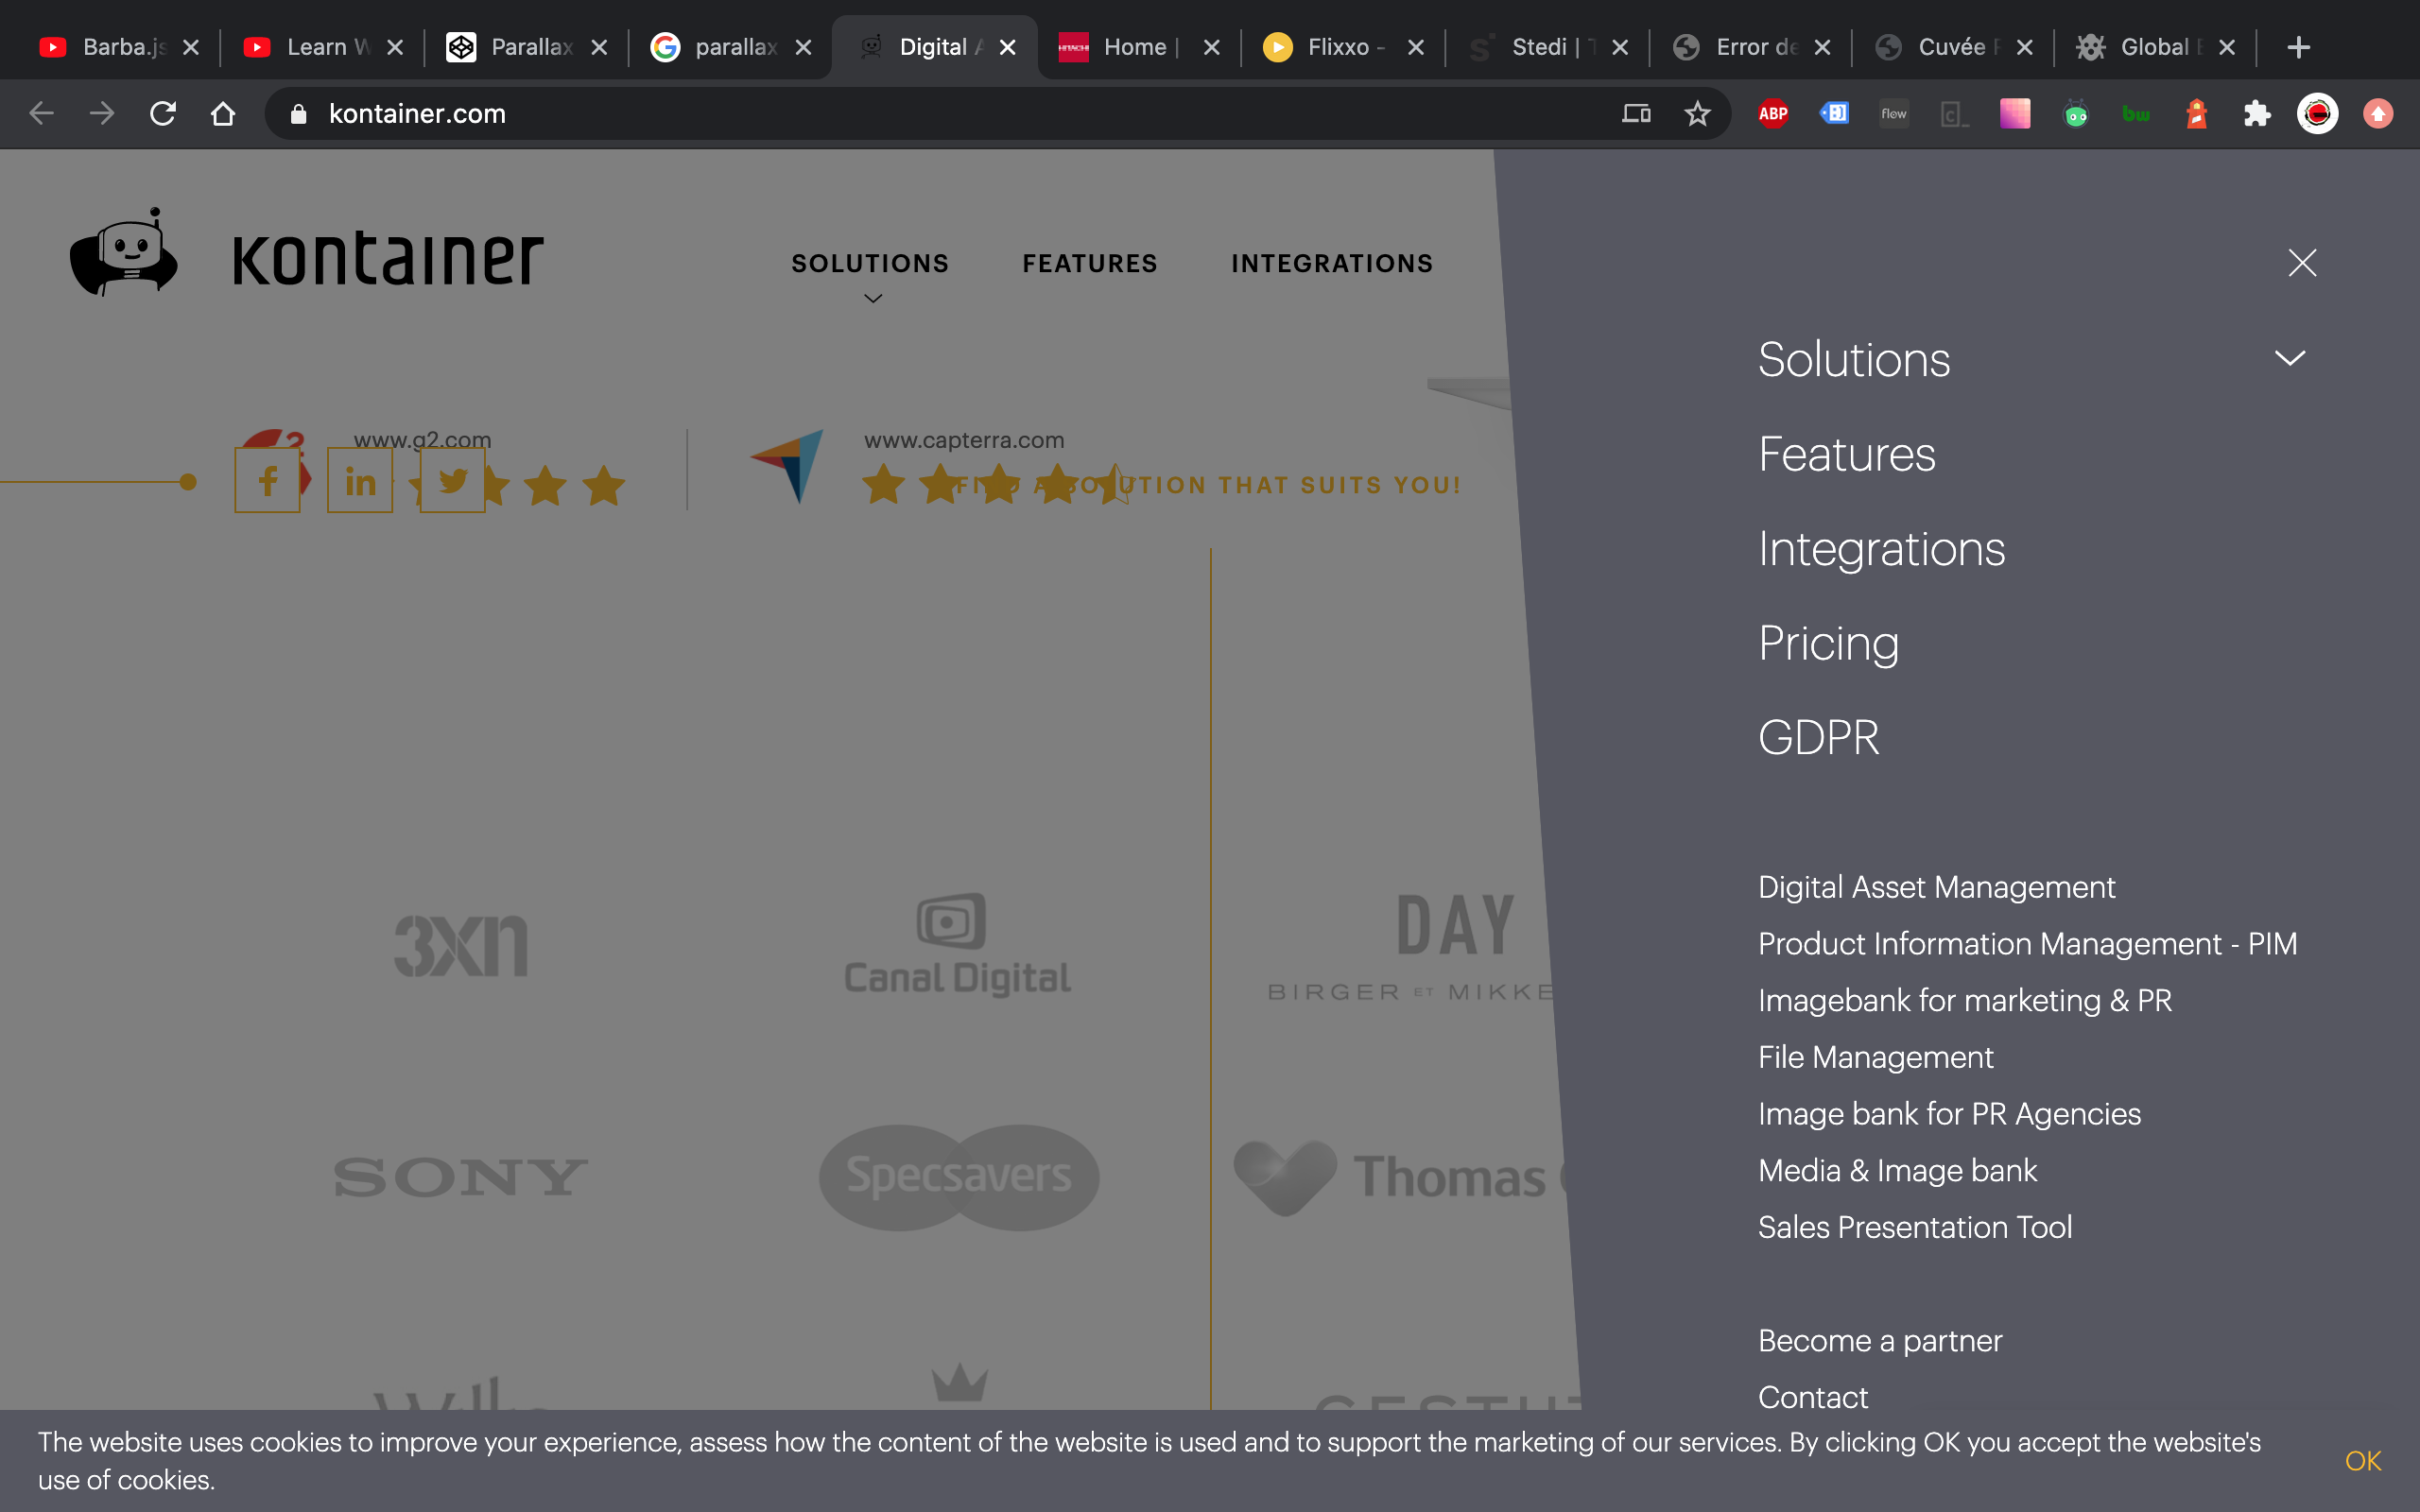Toggle the device toolbar icon in address bar
2420x1512 pixels.
1636,114
